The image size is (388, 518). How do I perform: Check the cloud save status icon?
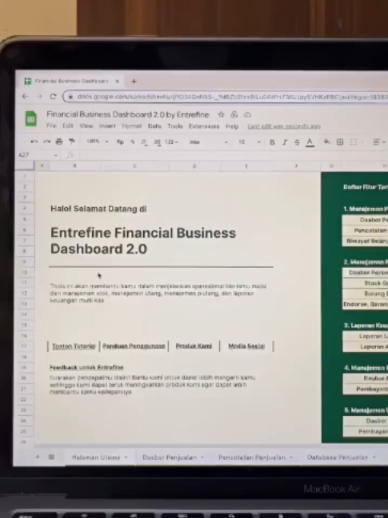[x=247, y=115]
